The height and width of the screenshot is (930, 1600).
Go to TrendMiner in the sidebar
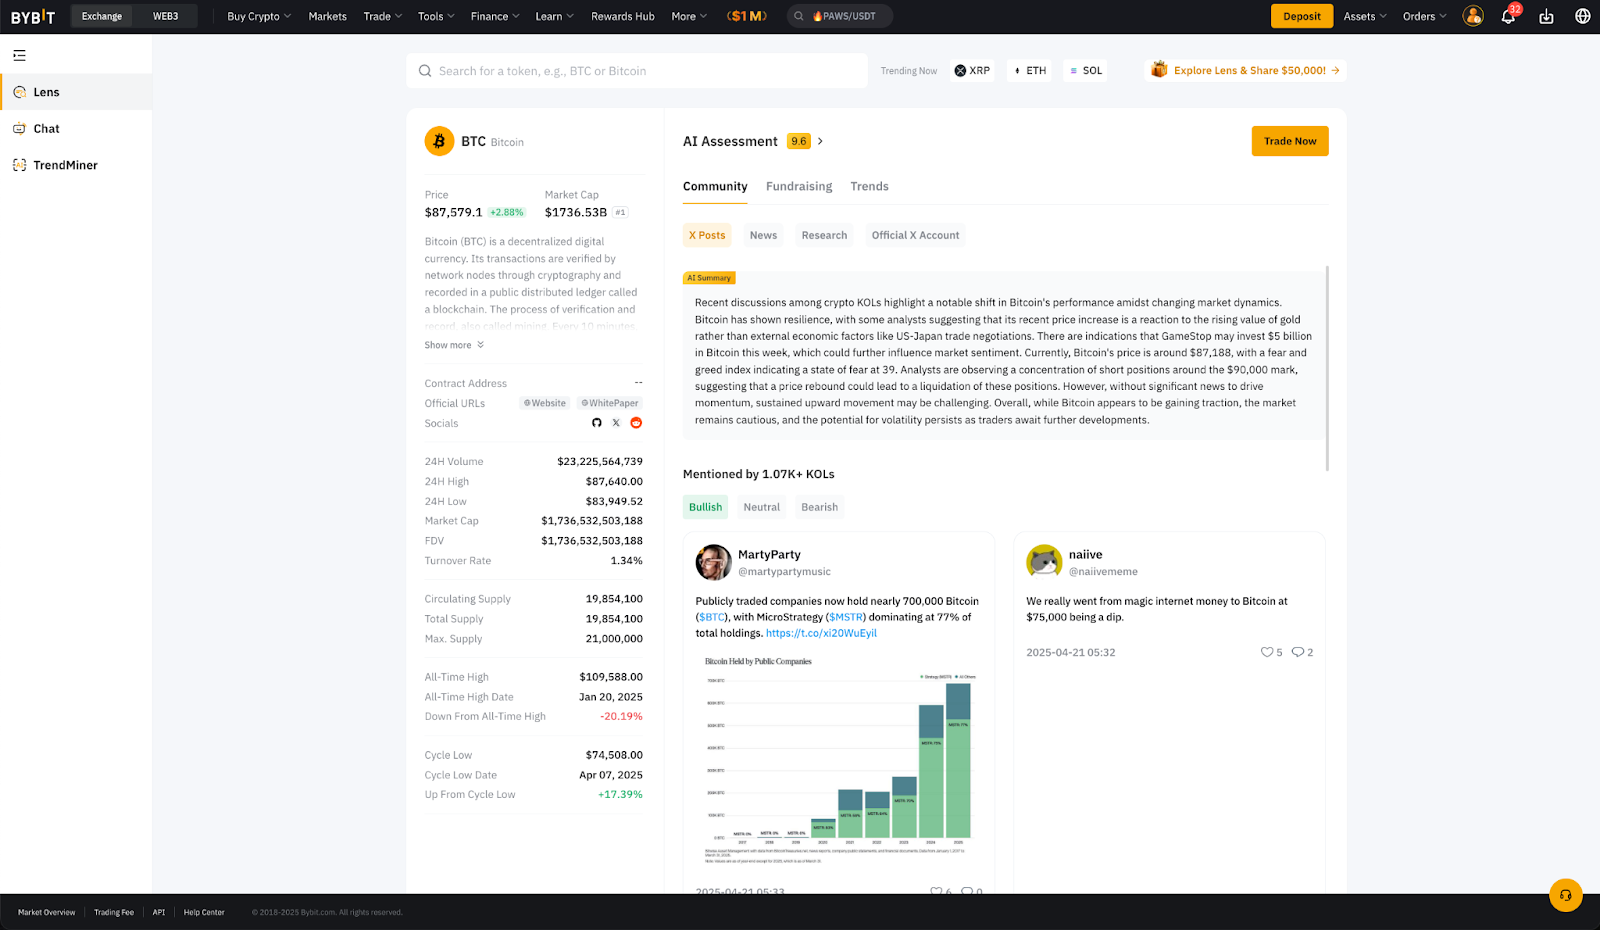tap(76, 165)
